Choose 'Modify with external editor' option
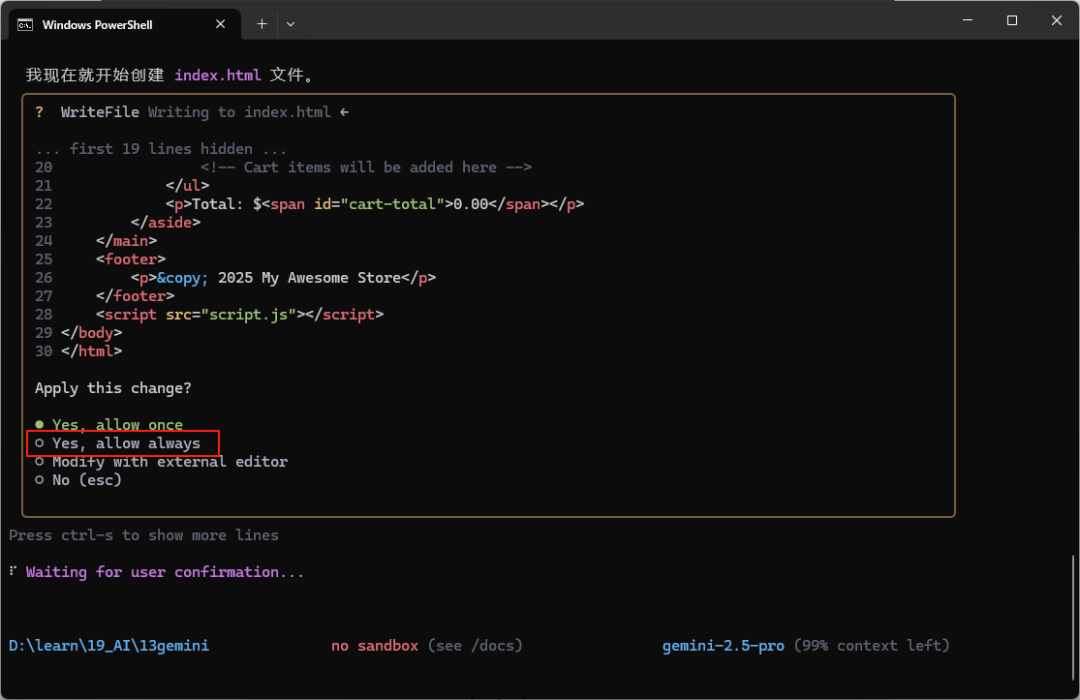This screenshot has height=700, width=1080. (161, 462)
